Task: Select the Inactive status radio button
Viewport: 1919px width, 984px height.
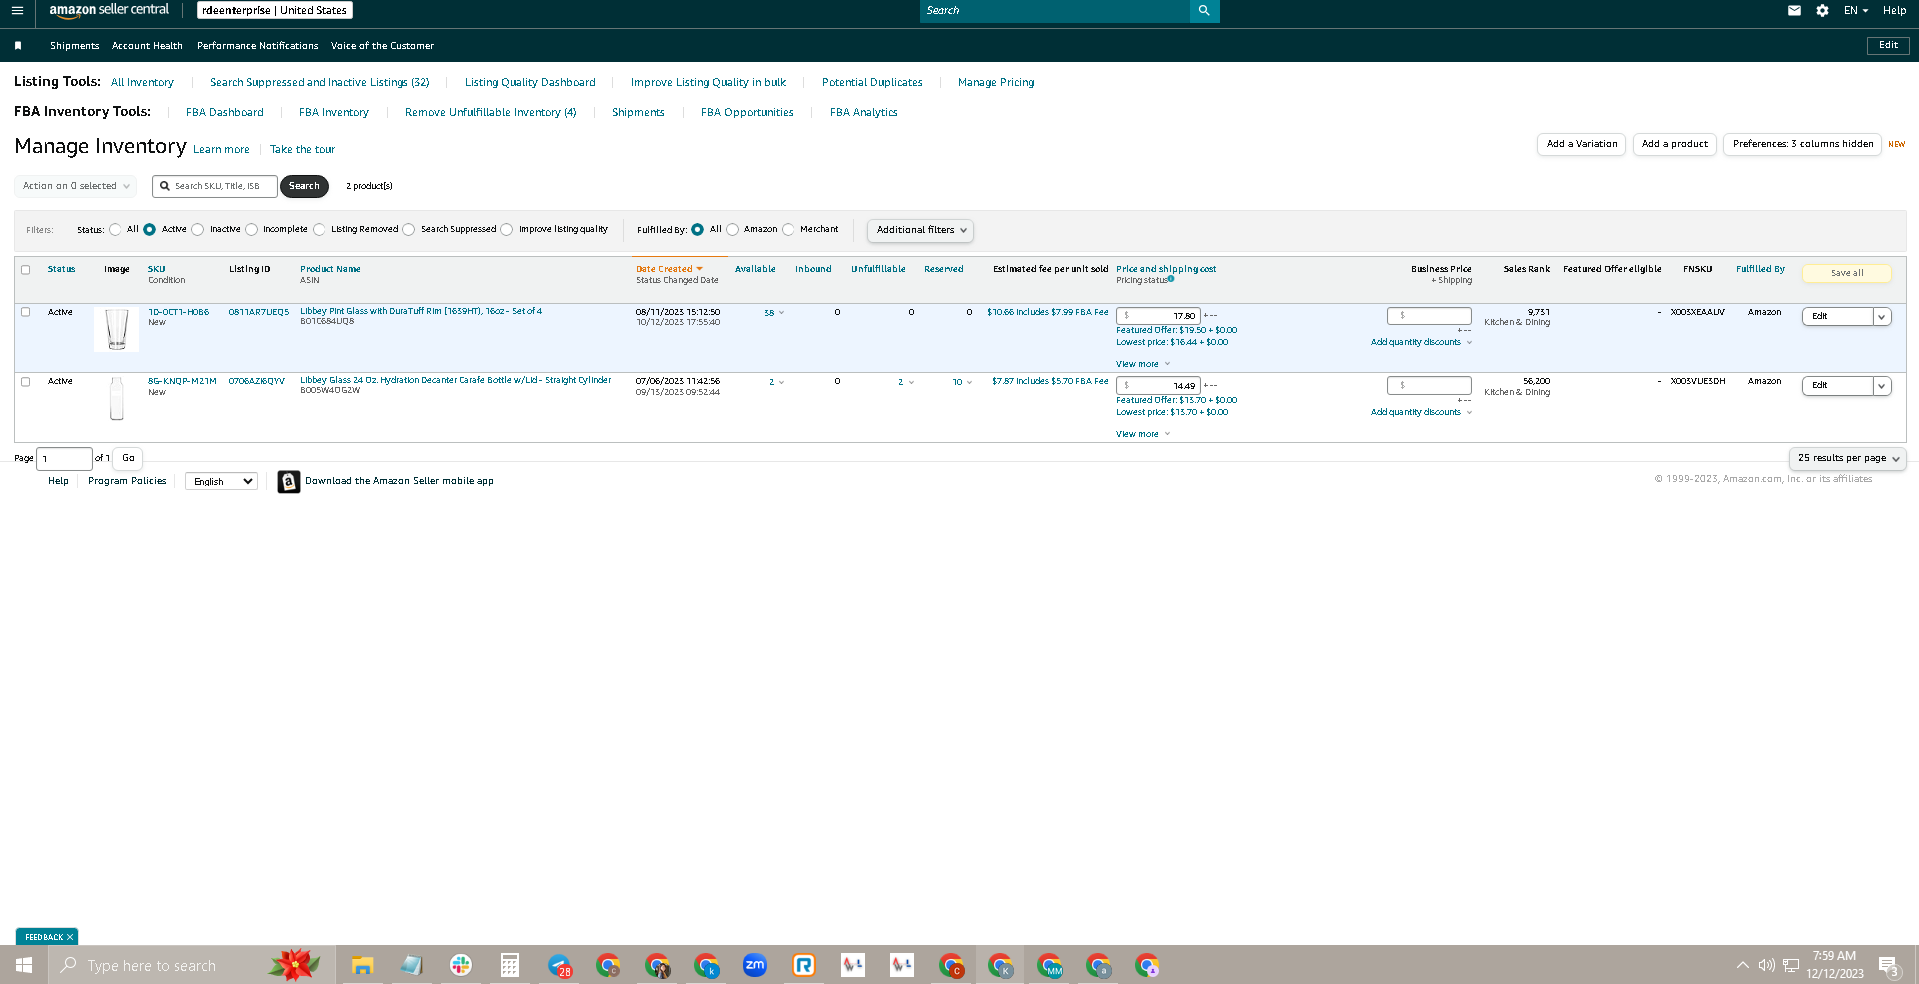Action: tap(198, 230)
